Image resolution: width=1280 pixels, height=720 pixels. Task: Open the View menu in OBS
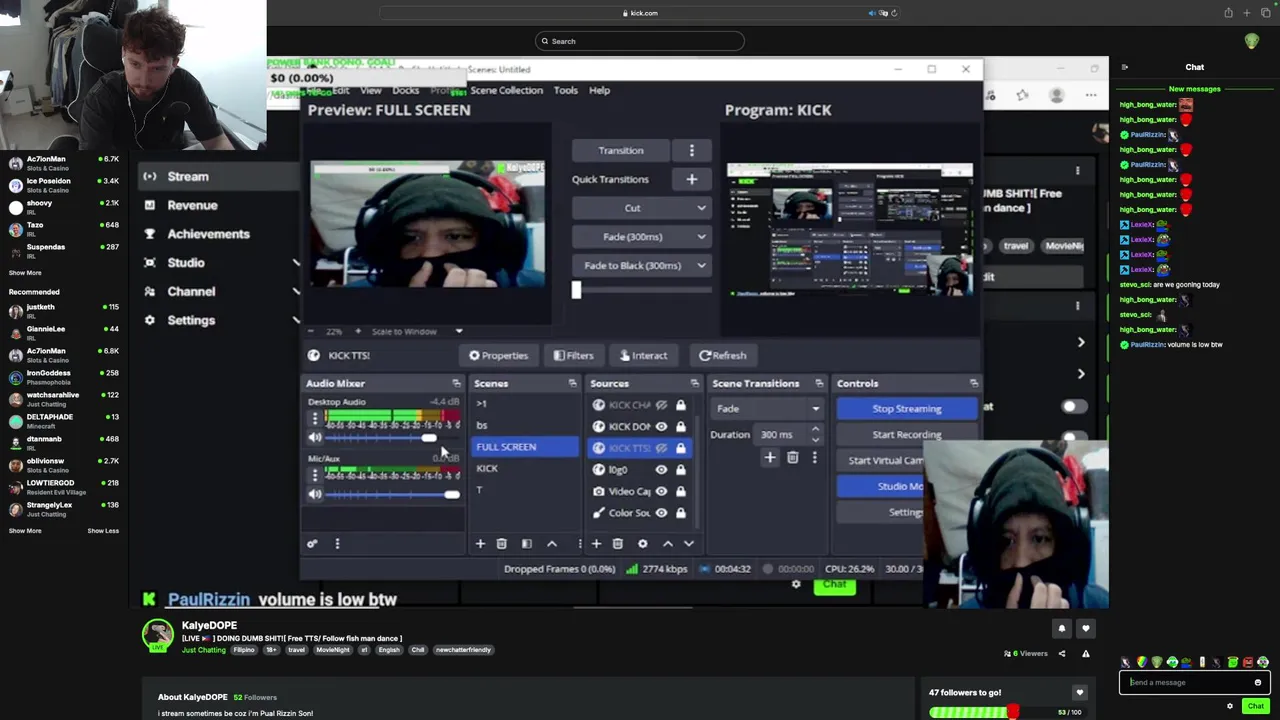[370, 90]
